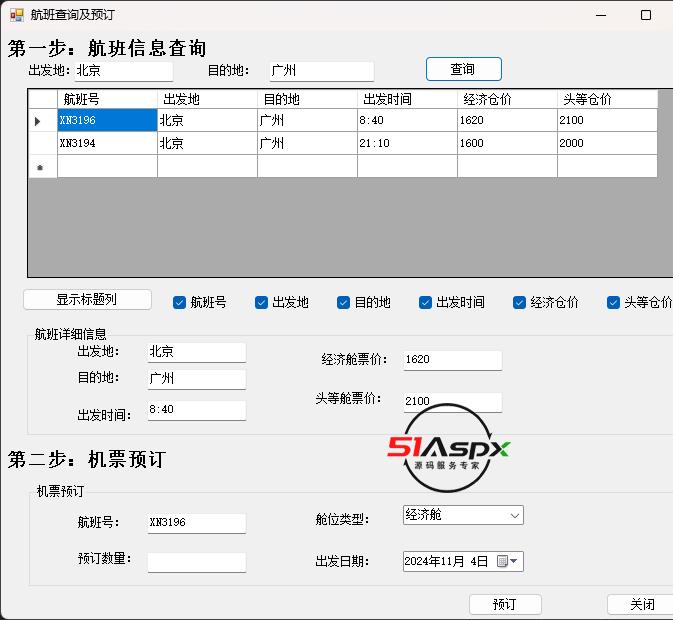Expand the 舱位类型 dropdown
Screen dimensions: 673x620
click(x=515, y=516)
